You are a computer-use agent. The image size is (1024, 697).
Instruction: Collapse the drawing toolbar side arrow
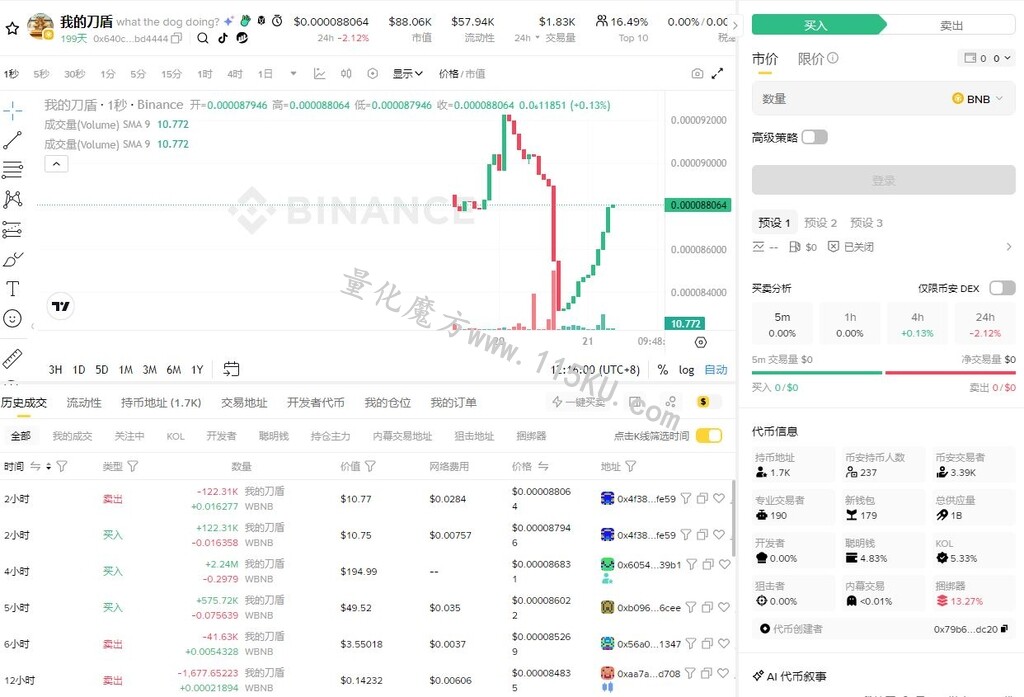[x=33, y=326]
